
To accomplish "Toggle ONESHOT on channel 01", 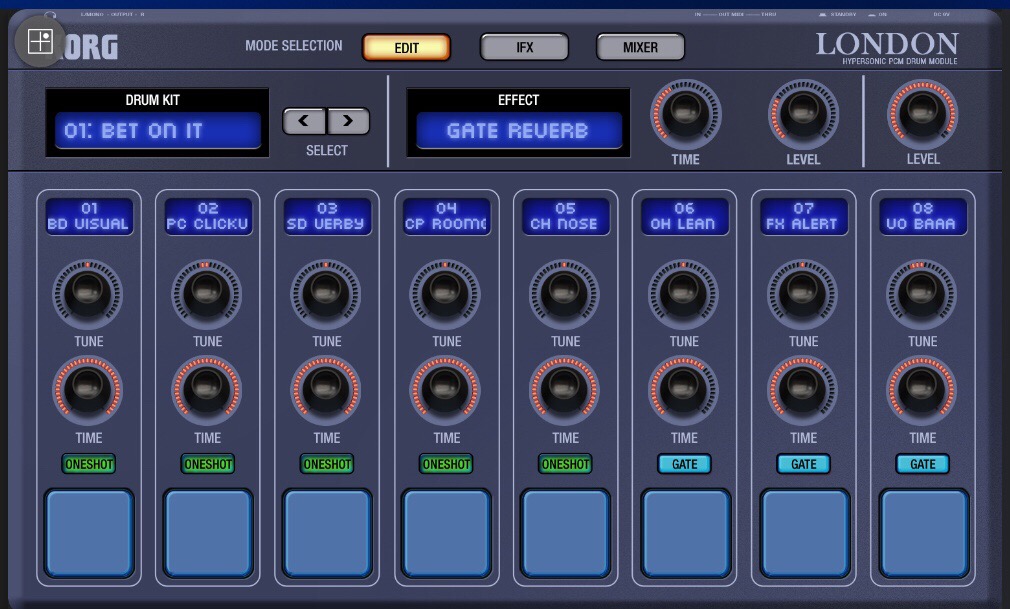I will point(88,464).
